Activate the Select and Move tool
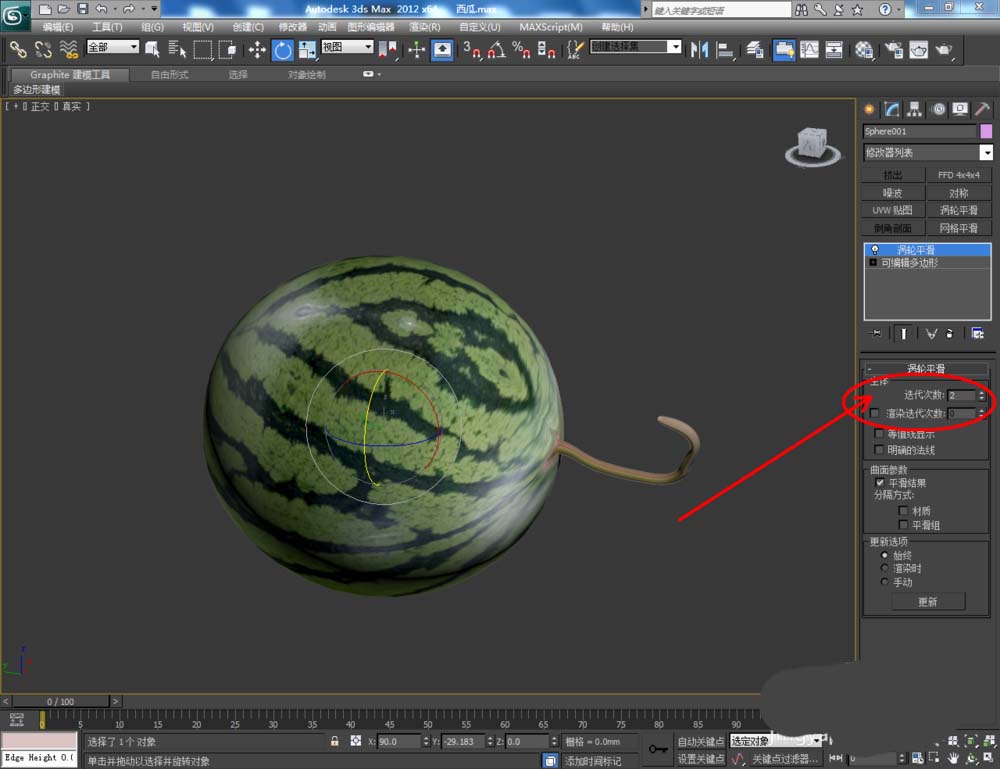 pyautogui.click(x=257, y=49)
